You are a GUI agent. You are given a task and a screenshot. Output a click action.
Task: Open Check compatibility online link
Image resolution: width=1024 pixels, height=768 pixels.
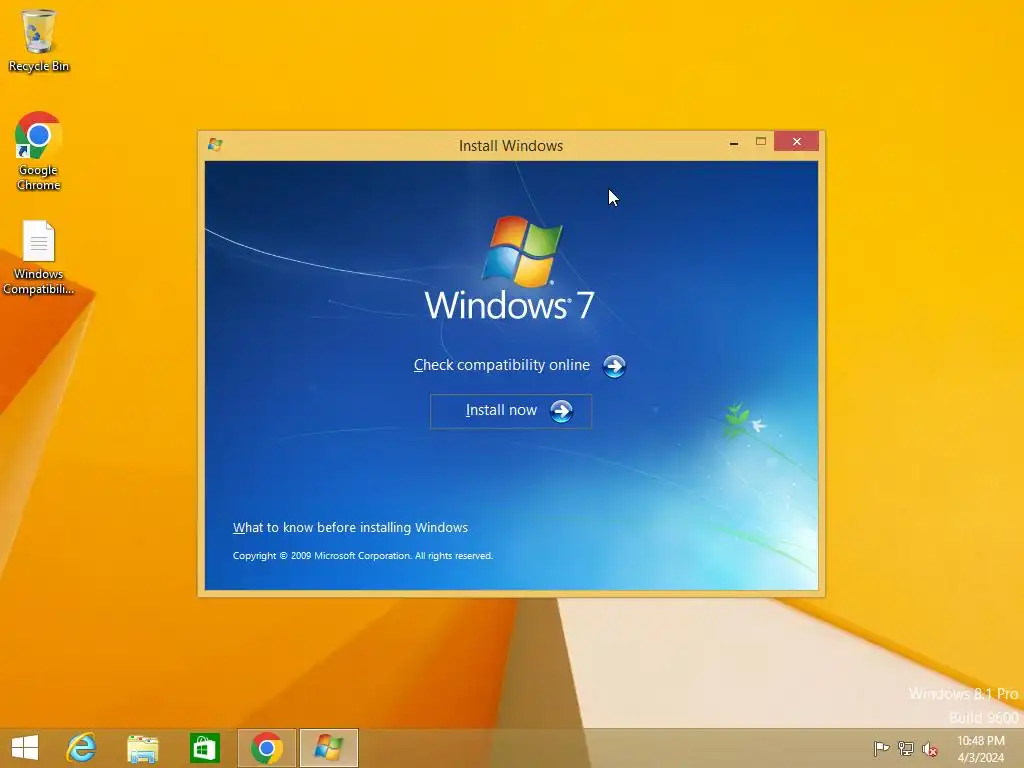(x=502, y=365)
